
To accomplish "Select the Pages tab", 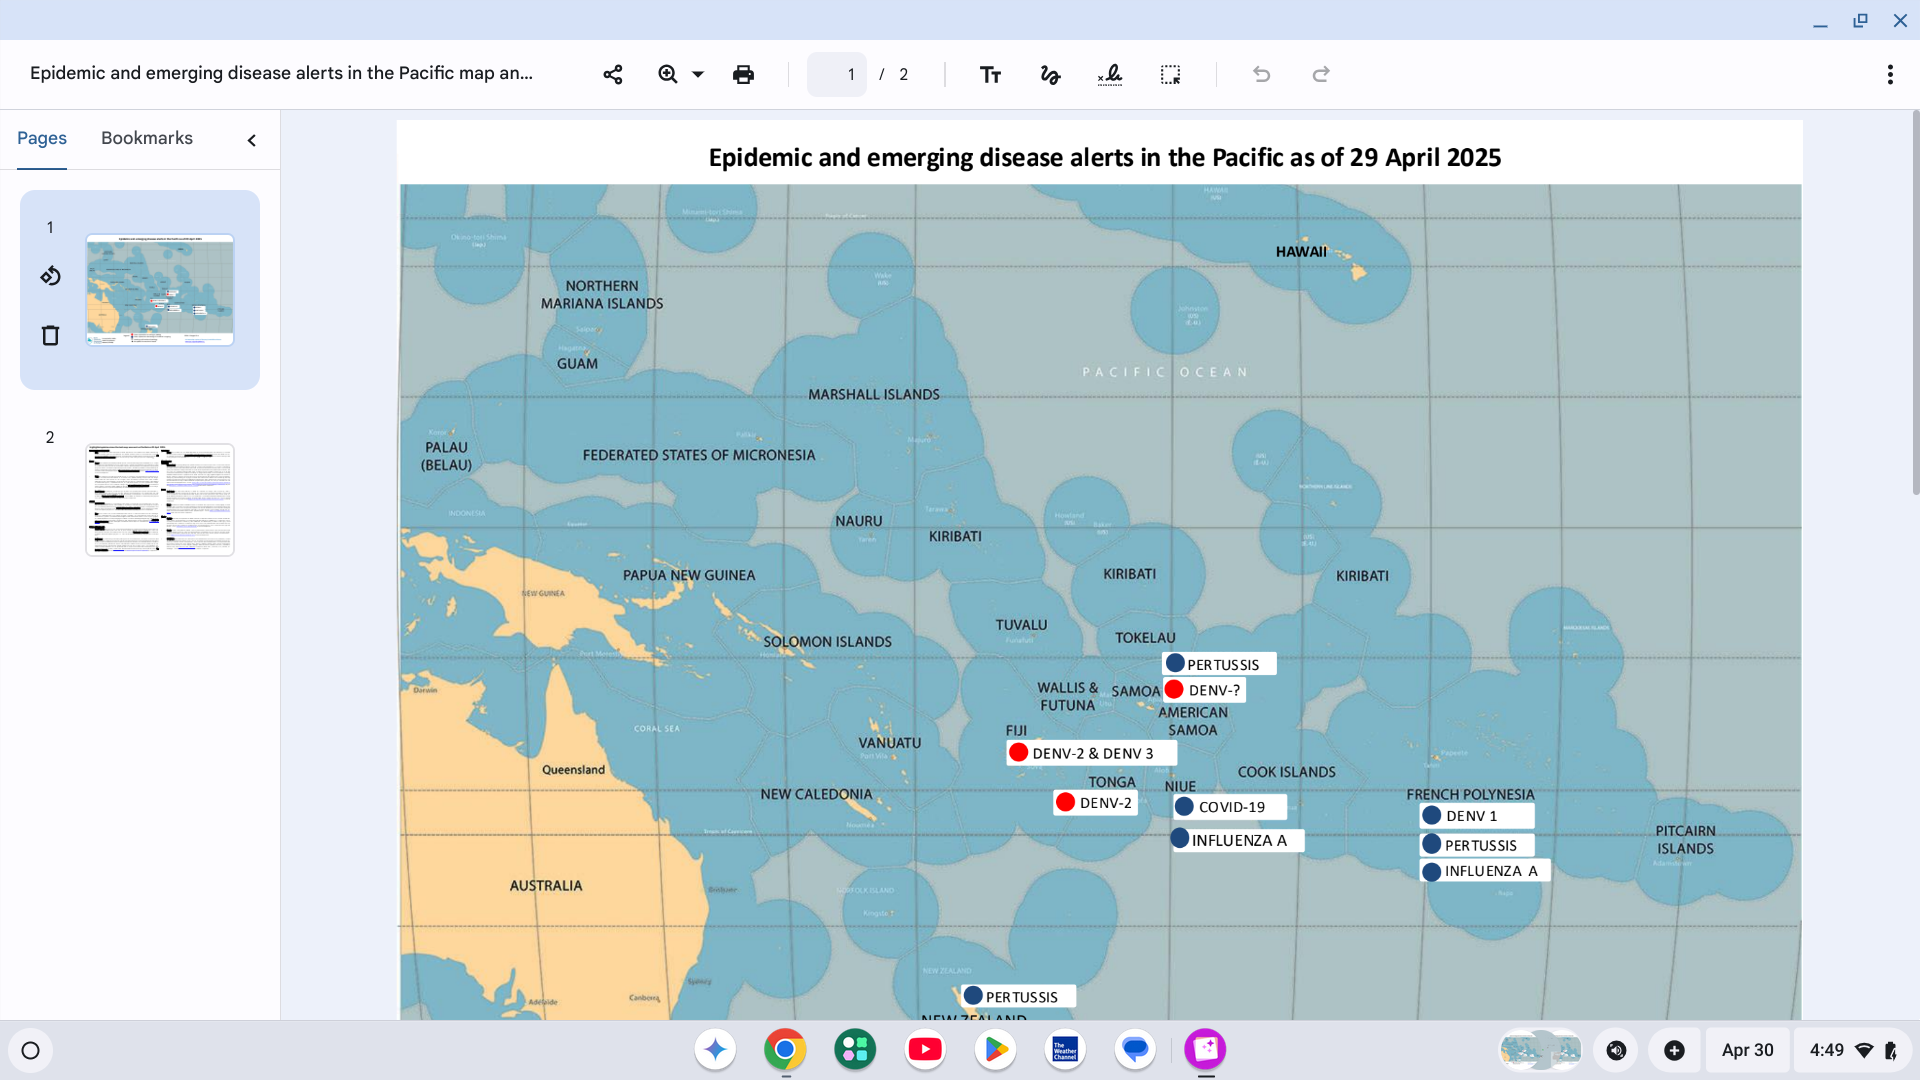I will click(42, 138).
